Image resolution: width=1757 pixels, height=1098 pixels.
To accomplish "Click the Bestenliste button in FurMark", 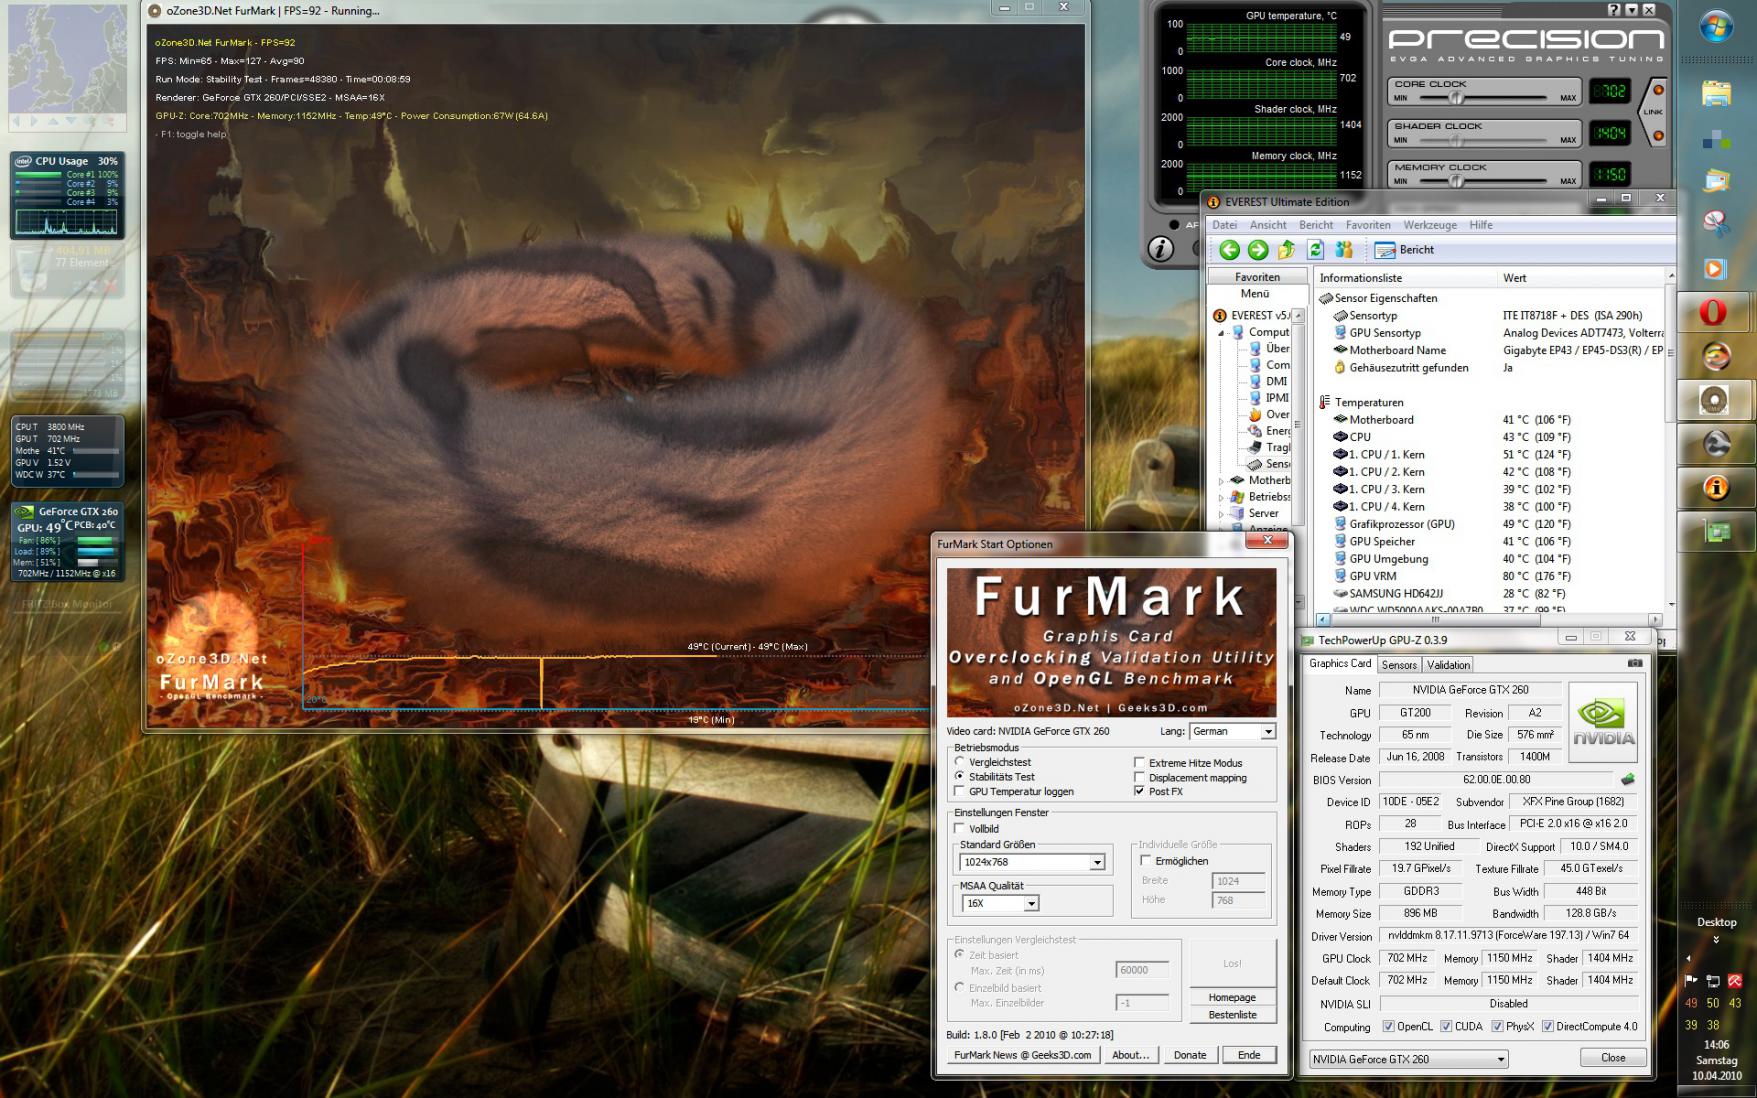I will pyautogui.click(x=1232, y=1014).
